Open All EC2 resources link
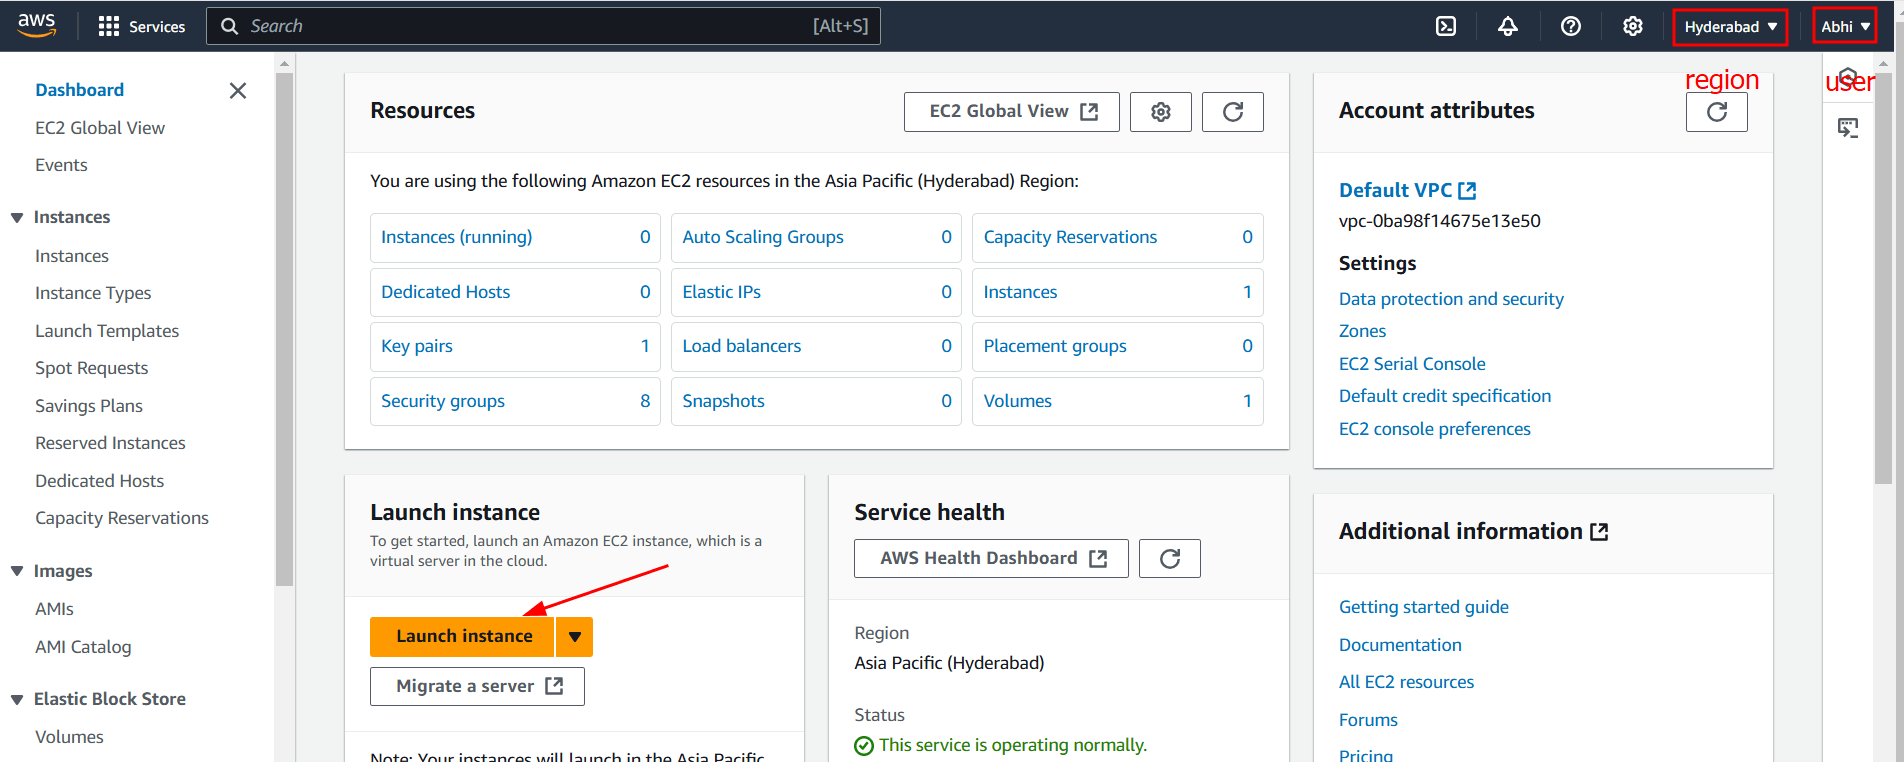Viewport: 1904px width, 762px height. (x=1406, y=682)
